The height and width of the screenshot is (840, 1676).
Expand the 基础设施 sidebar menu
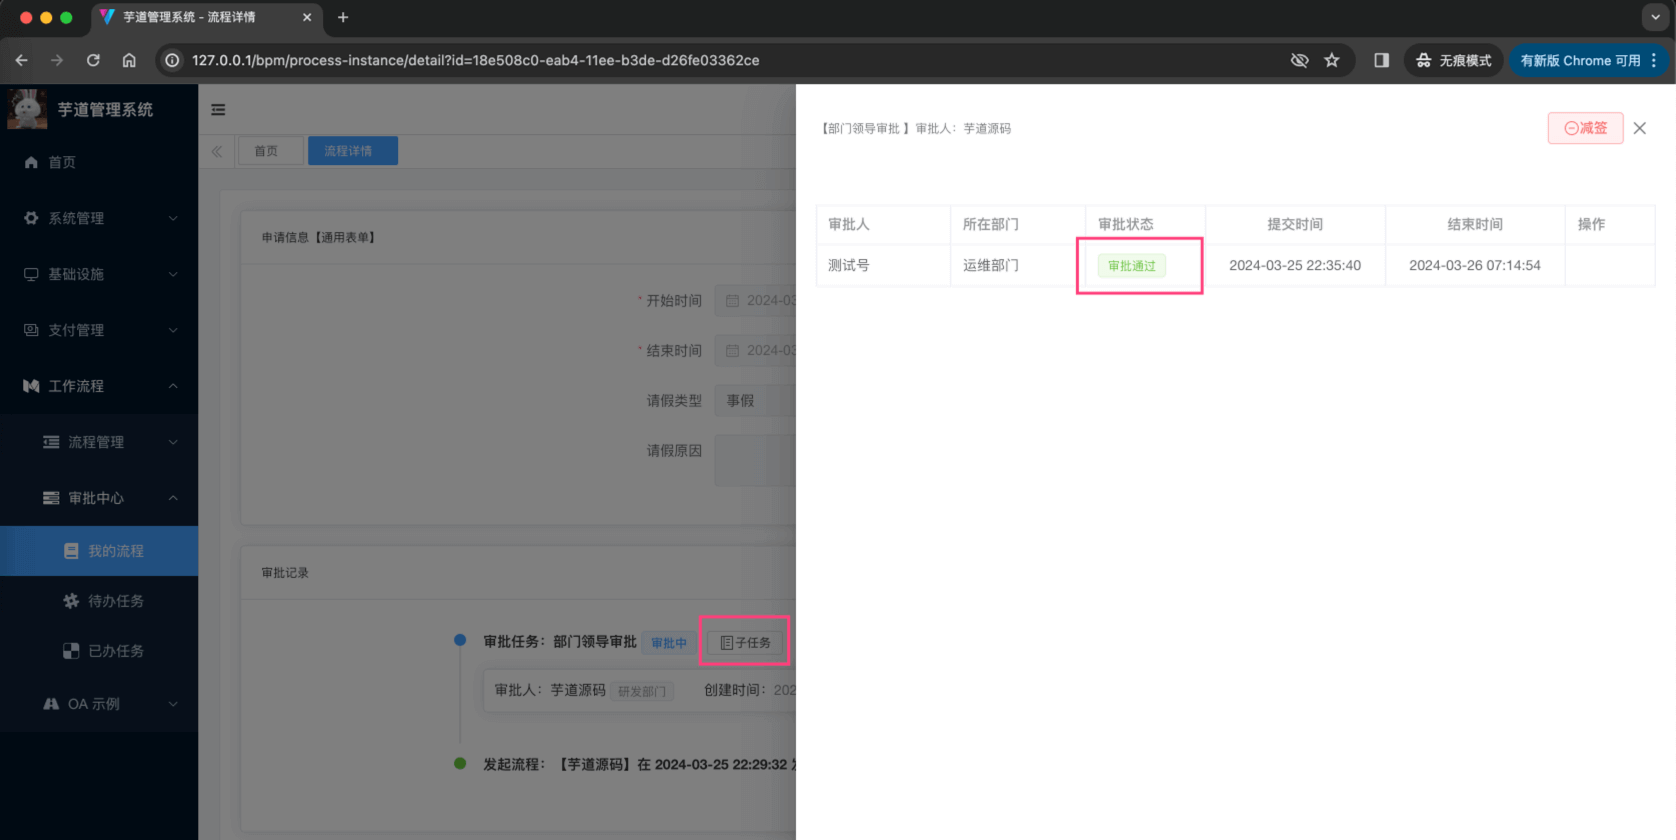point(99,274)
